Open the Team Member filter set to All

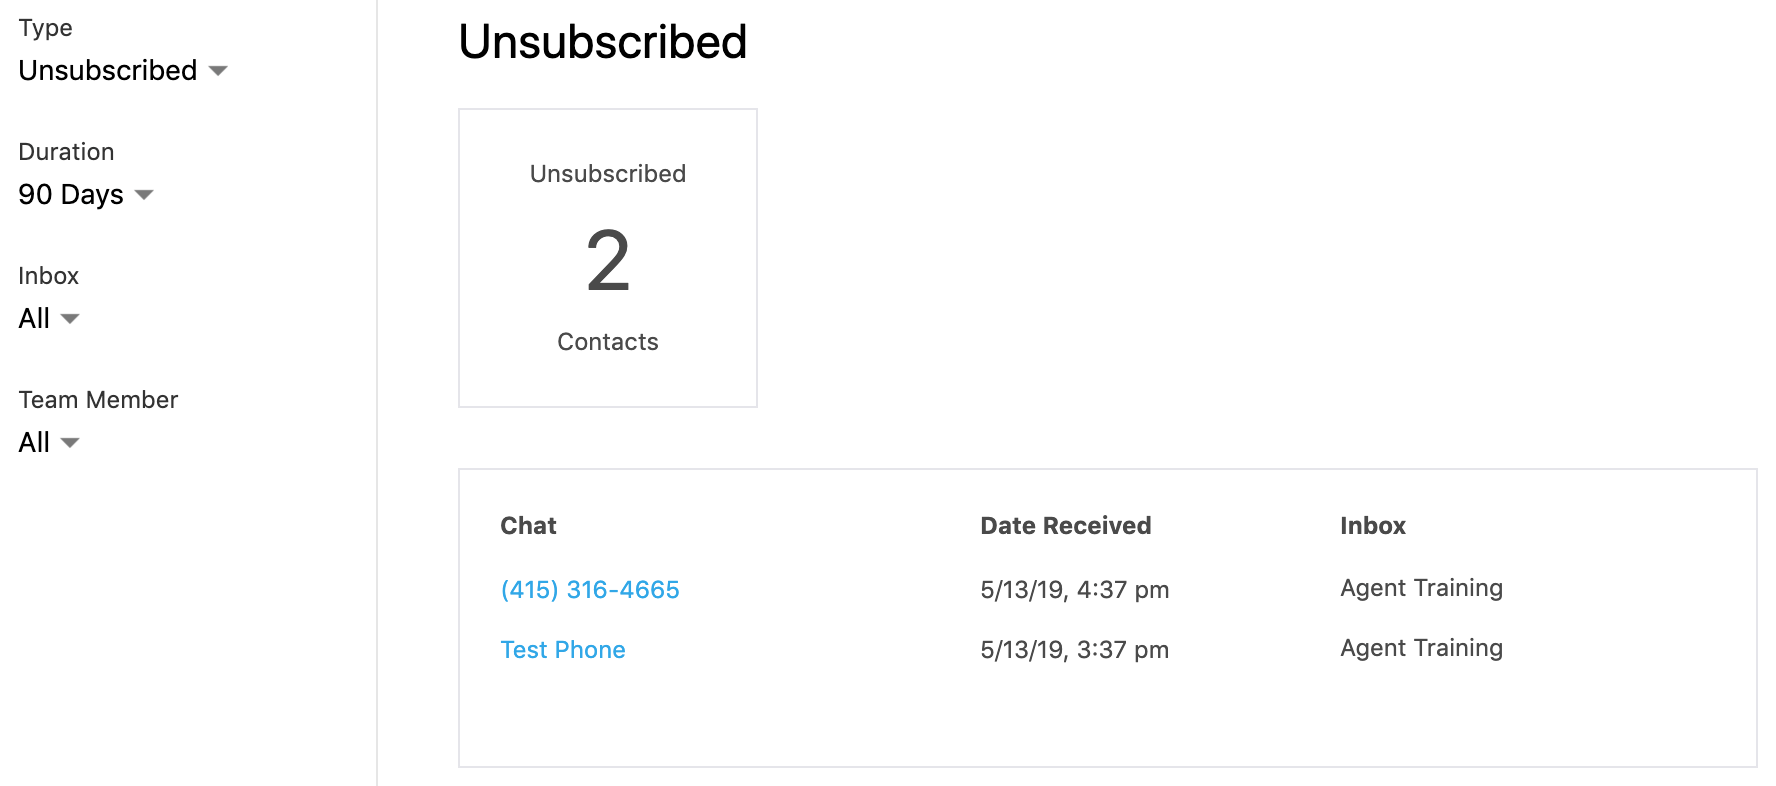tap(34, 443)
